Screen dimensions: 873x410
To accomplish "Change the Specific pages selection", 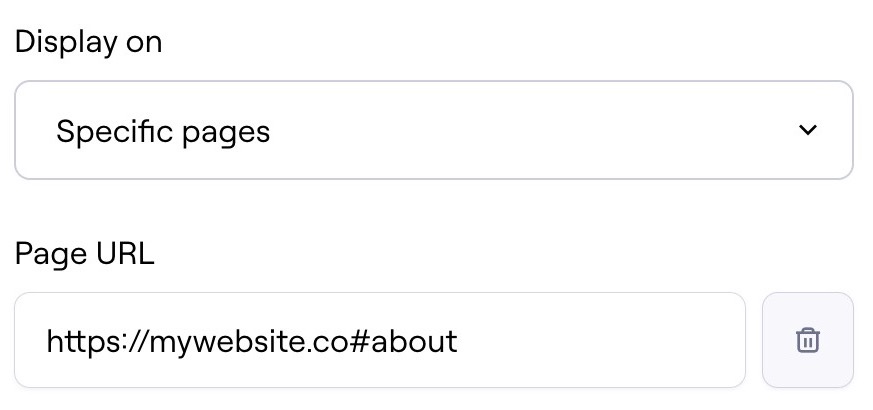I will coord(433,131).
